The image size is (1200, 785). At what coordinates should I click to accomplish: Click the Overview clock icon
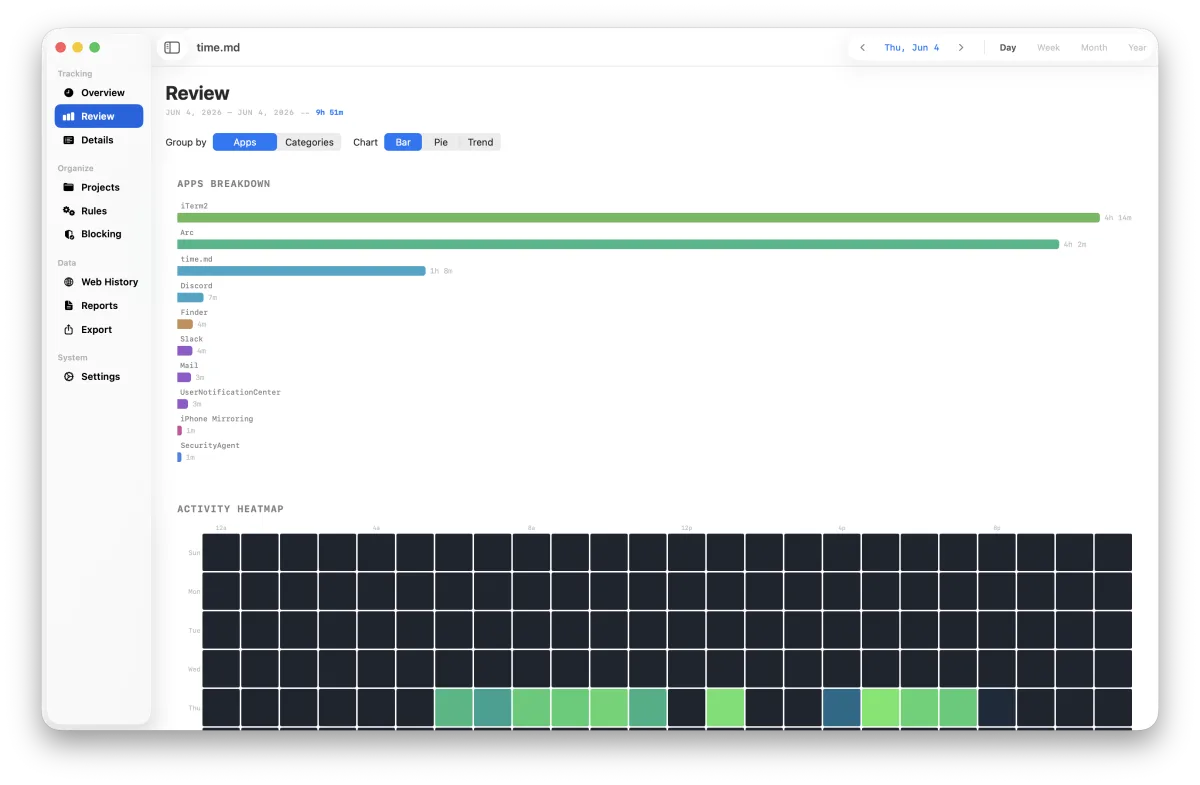point(69,93)
